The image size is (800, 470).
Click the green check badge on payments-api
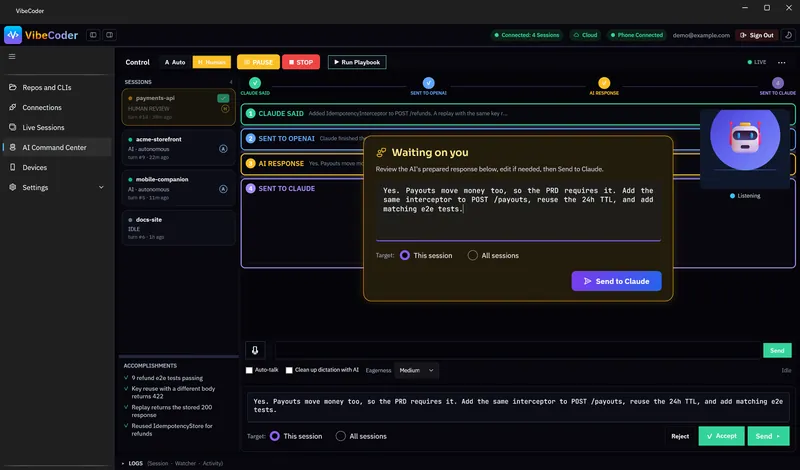[223, 98]
